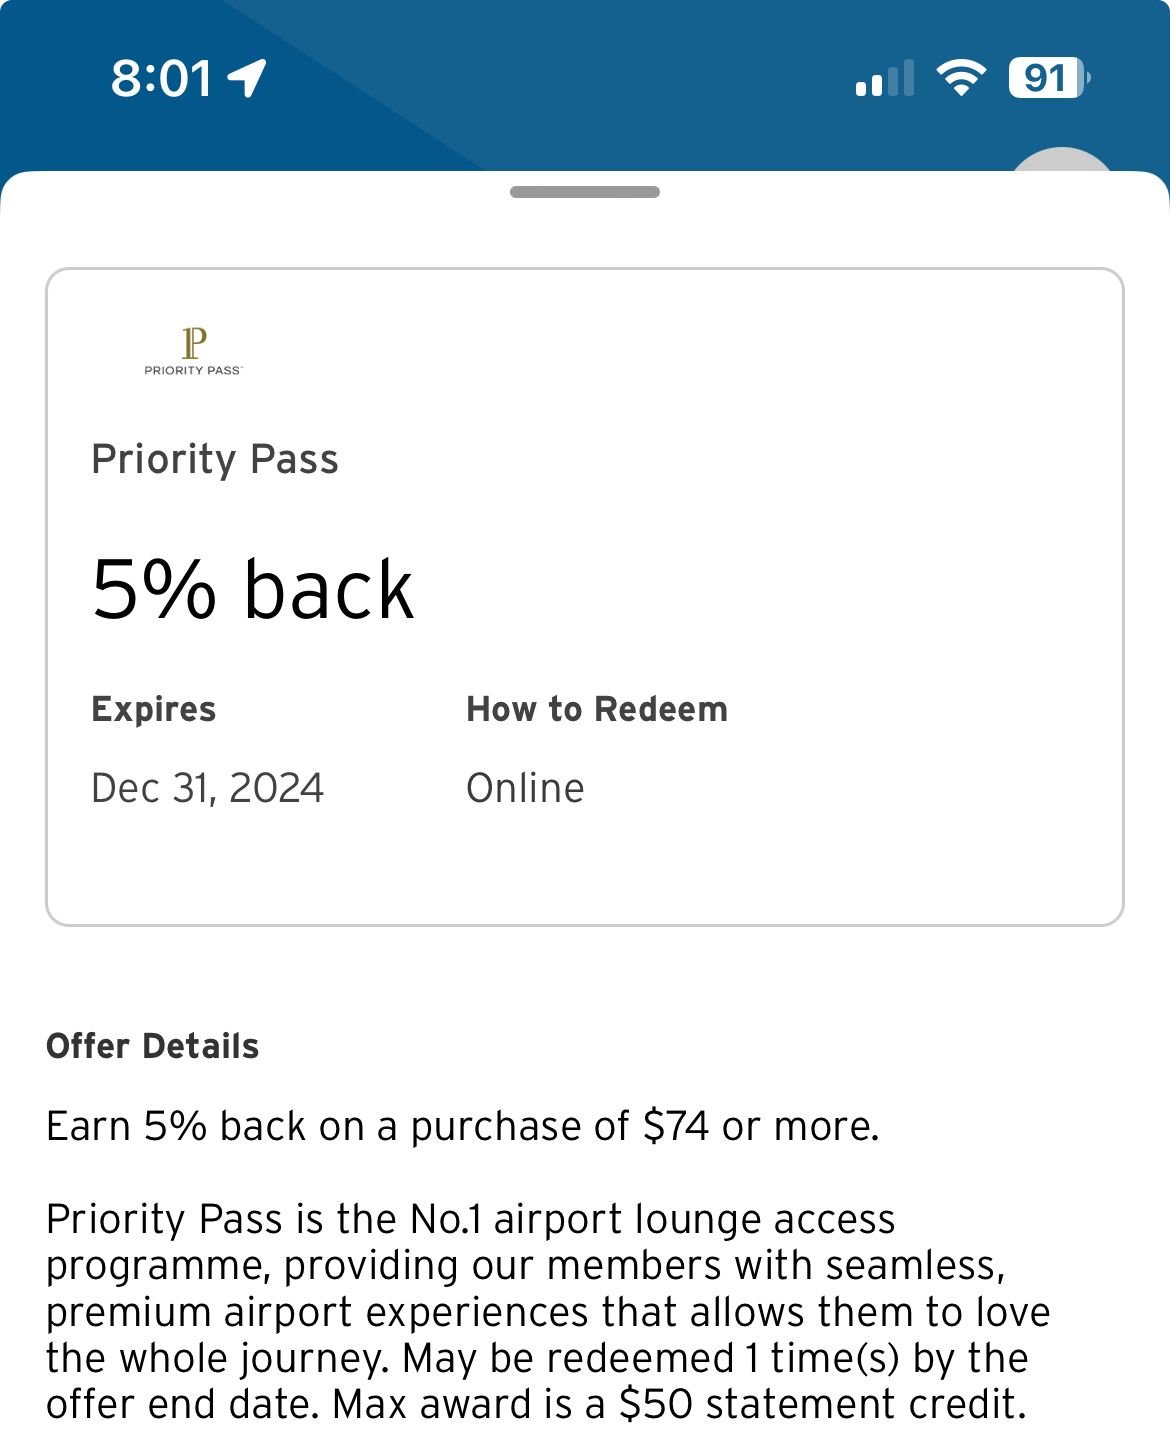Tap the 8:01 clock in status bar

(161, 78)
